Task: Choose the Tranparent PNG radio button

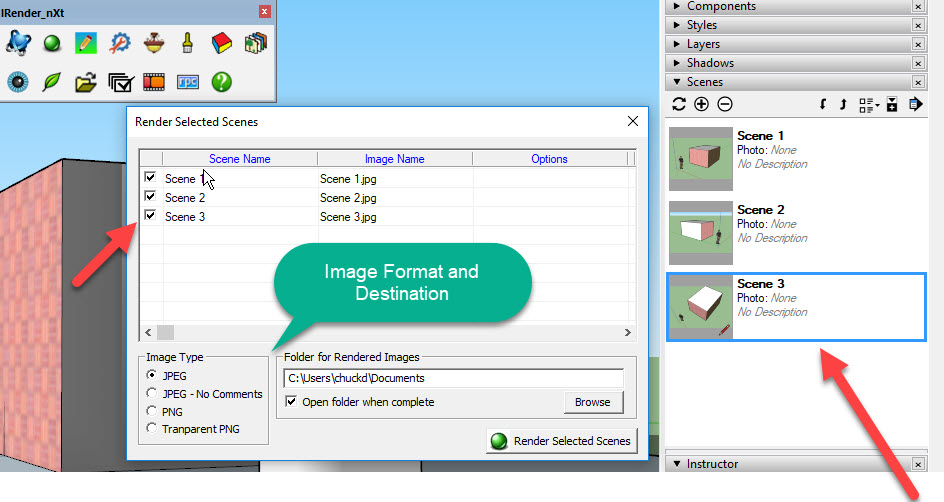Action: (152, 428)
